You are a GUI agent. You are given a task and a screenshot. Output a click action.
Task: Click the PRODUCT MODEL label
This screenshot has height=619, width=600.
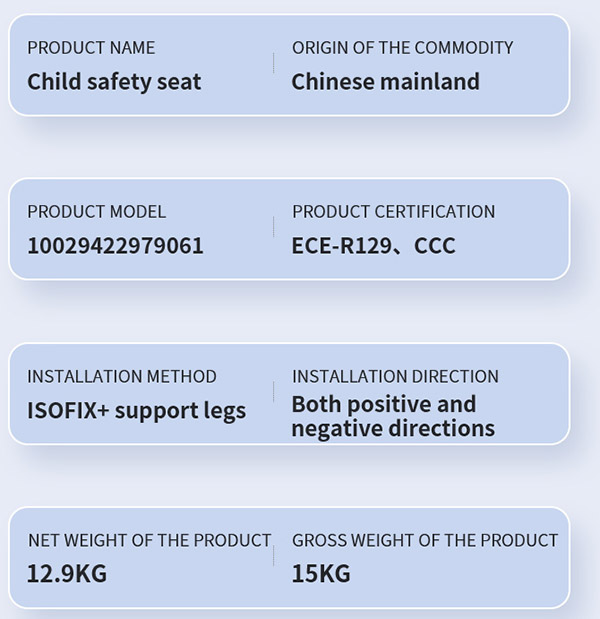click(x=97, y=212)
